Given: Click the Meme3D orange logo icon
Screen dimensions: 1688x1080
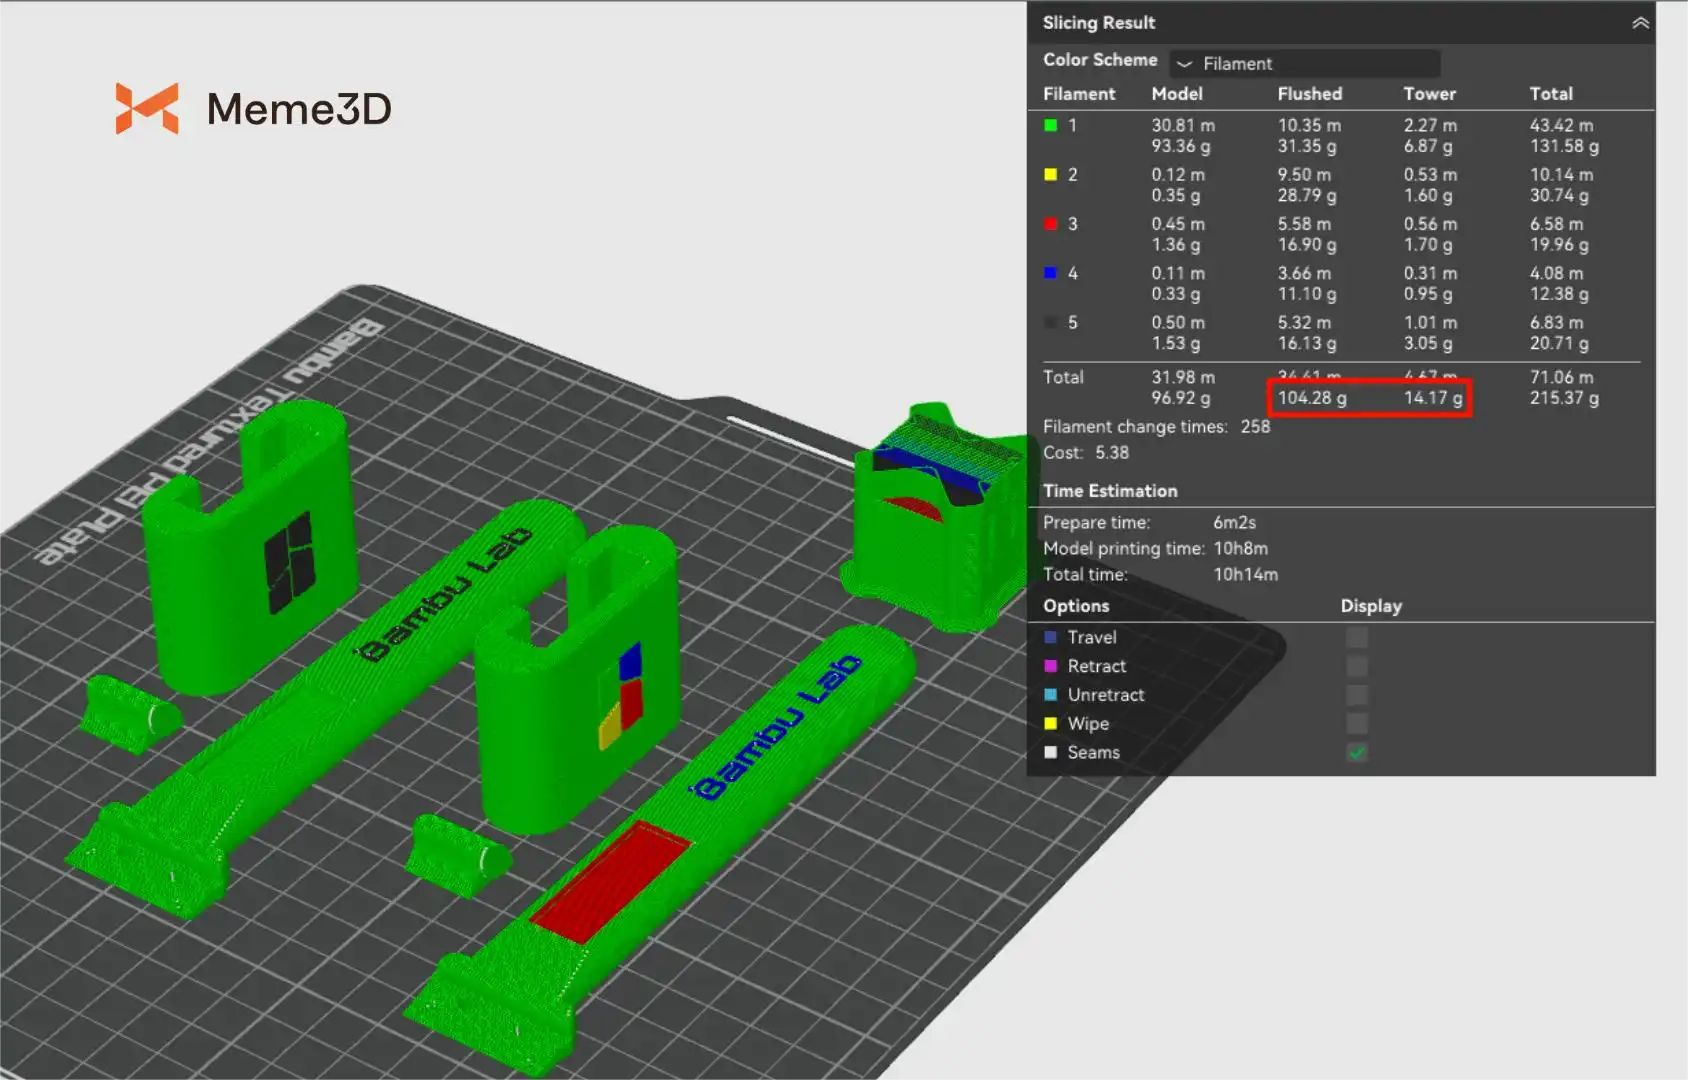Looking at the screenshot, I should pos(147,108).
